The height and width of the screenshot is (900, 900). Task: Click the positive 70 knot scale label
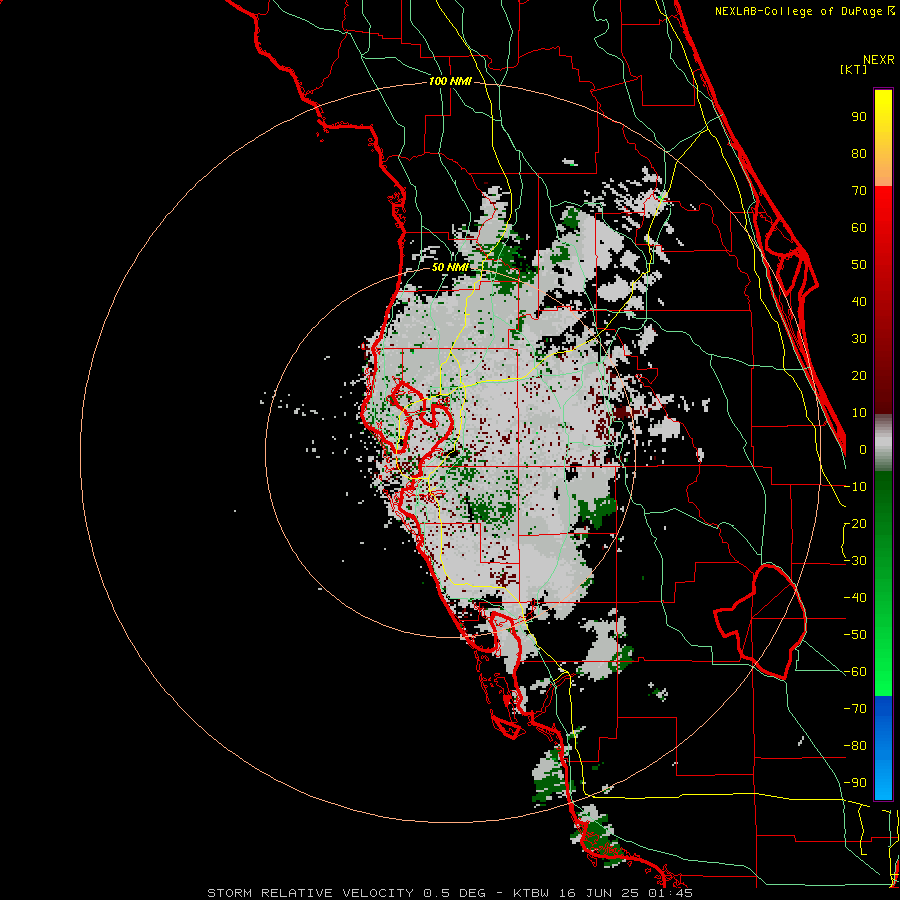(859, 191)
